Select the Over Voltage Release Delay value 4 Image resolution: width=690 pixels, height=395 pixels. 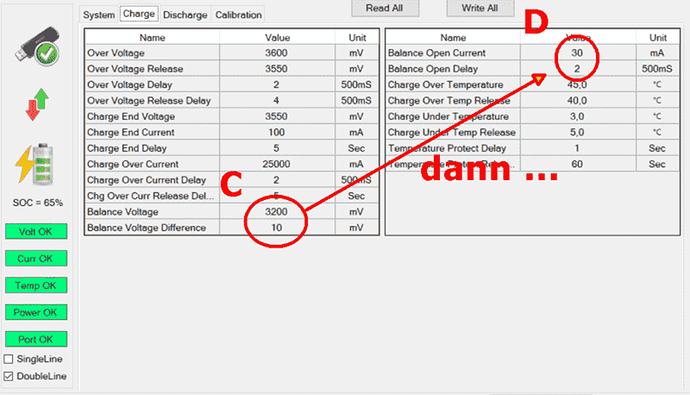[x=277, y=100]
